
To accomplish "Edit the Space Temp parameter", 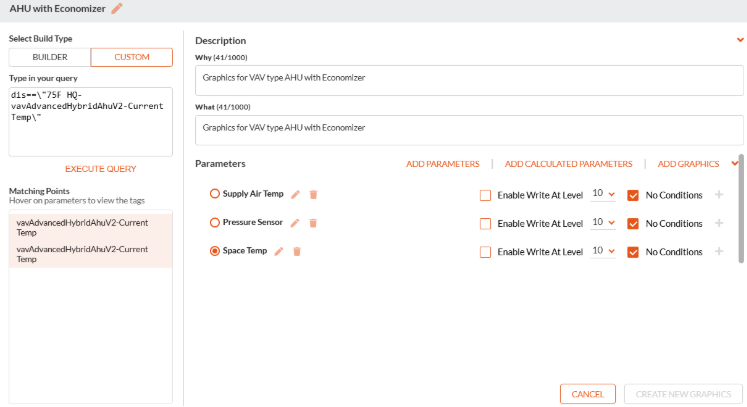I will point(279,251).
